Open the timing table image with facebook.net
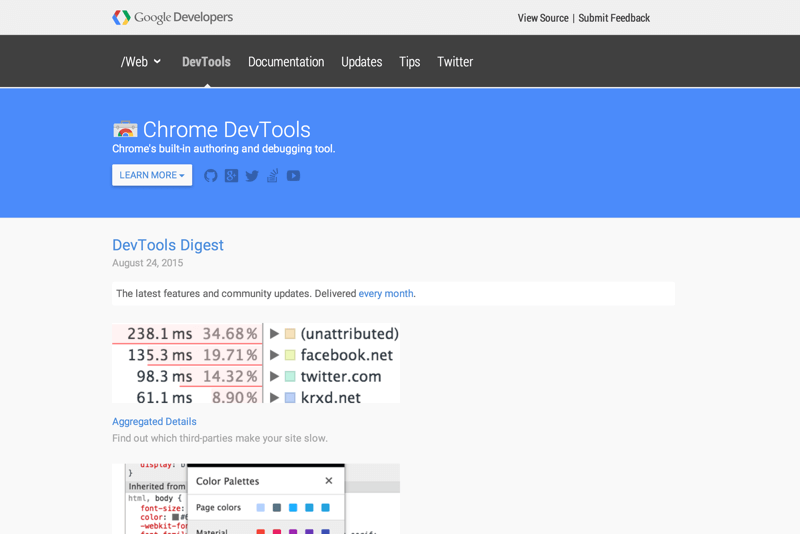This screenshot has width=800, height=534. coord(256,363)
